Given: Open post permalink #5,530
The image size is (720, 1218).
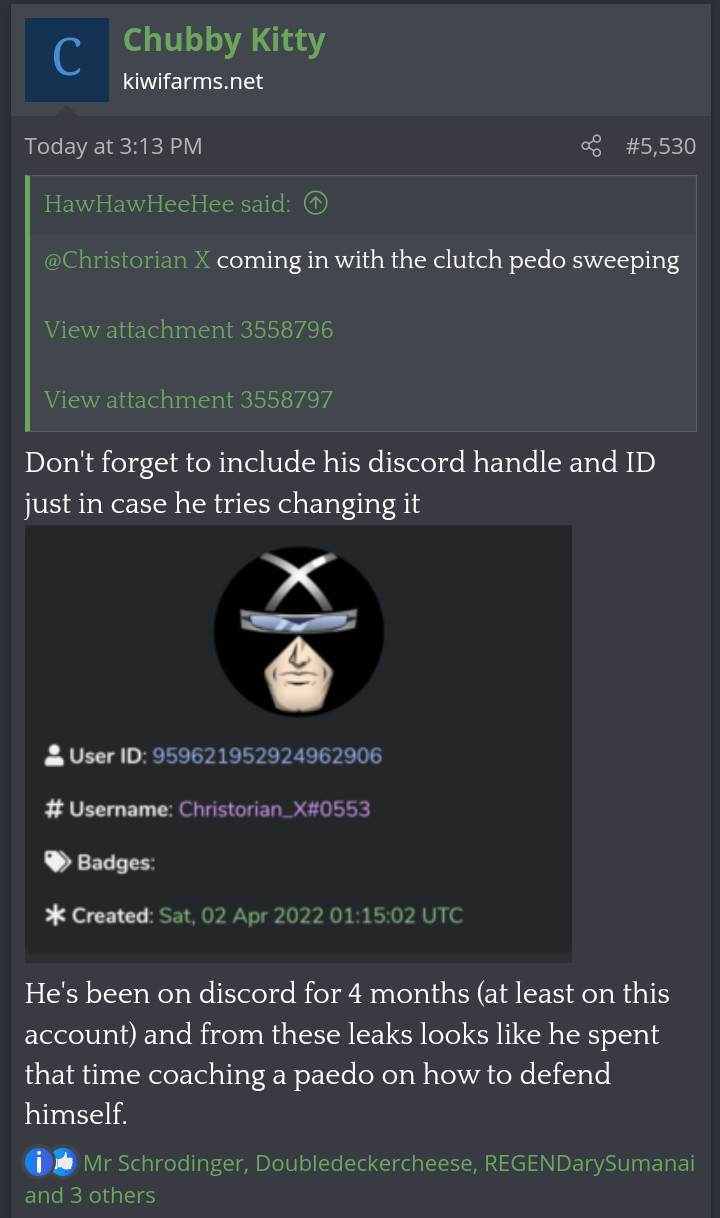Looking at the screenshot, I should coord(660,146).
